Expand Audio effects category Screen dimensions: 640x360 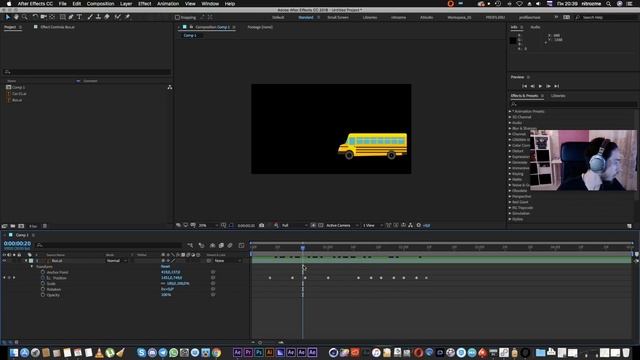coord(510,123)
